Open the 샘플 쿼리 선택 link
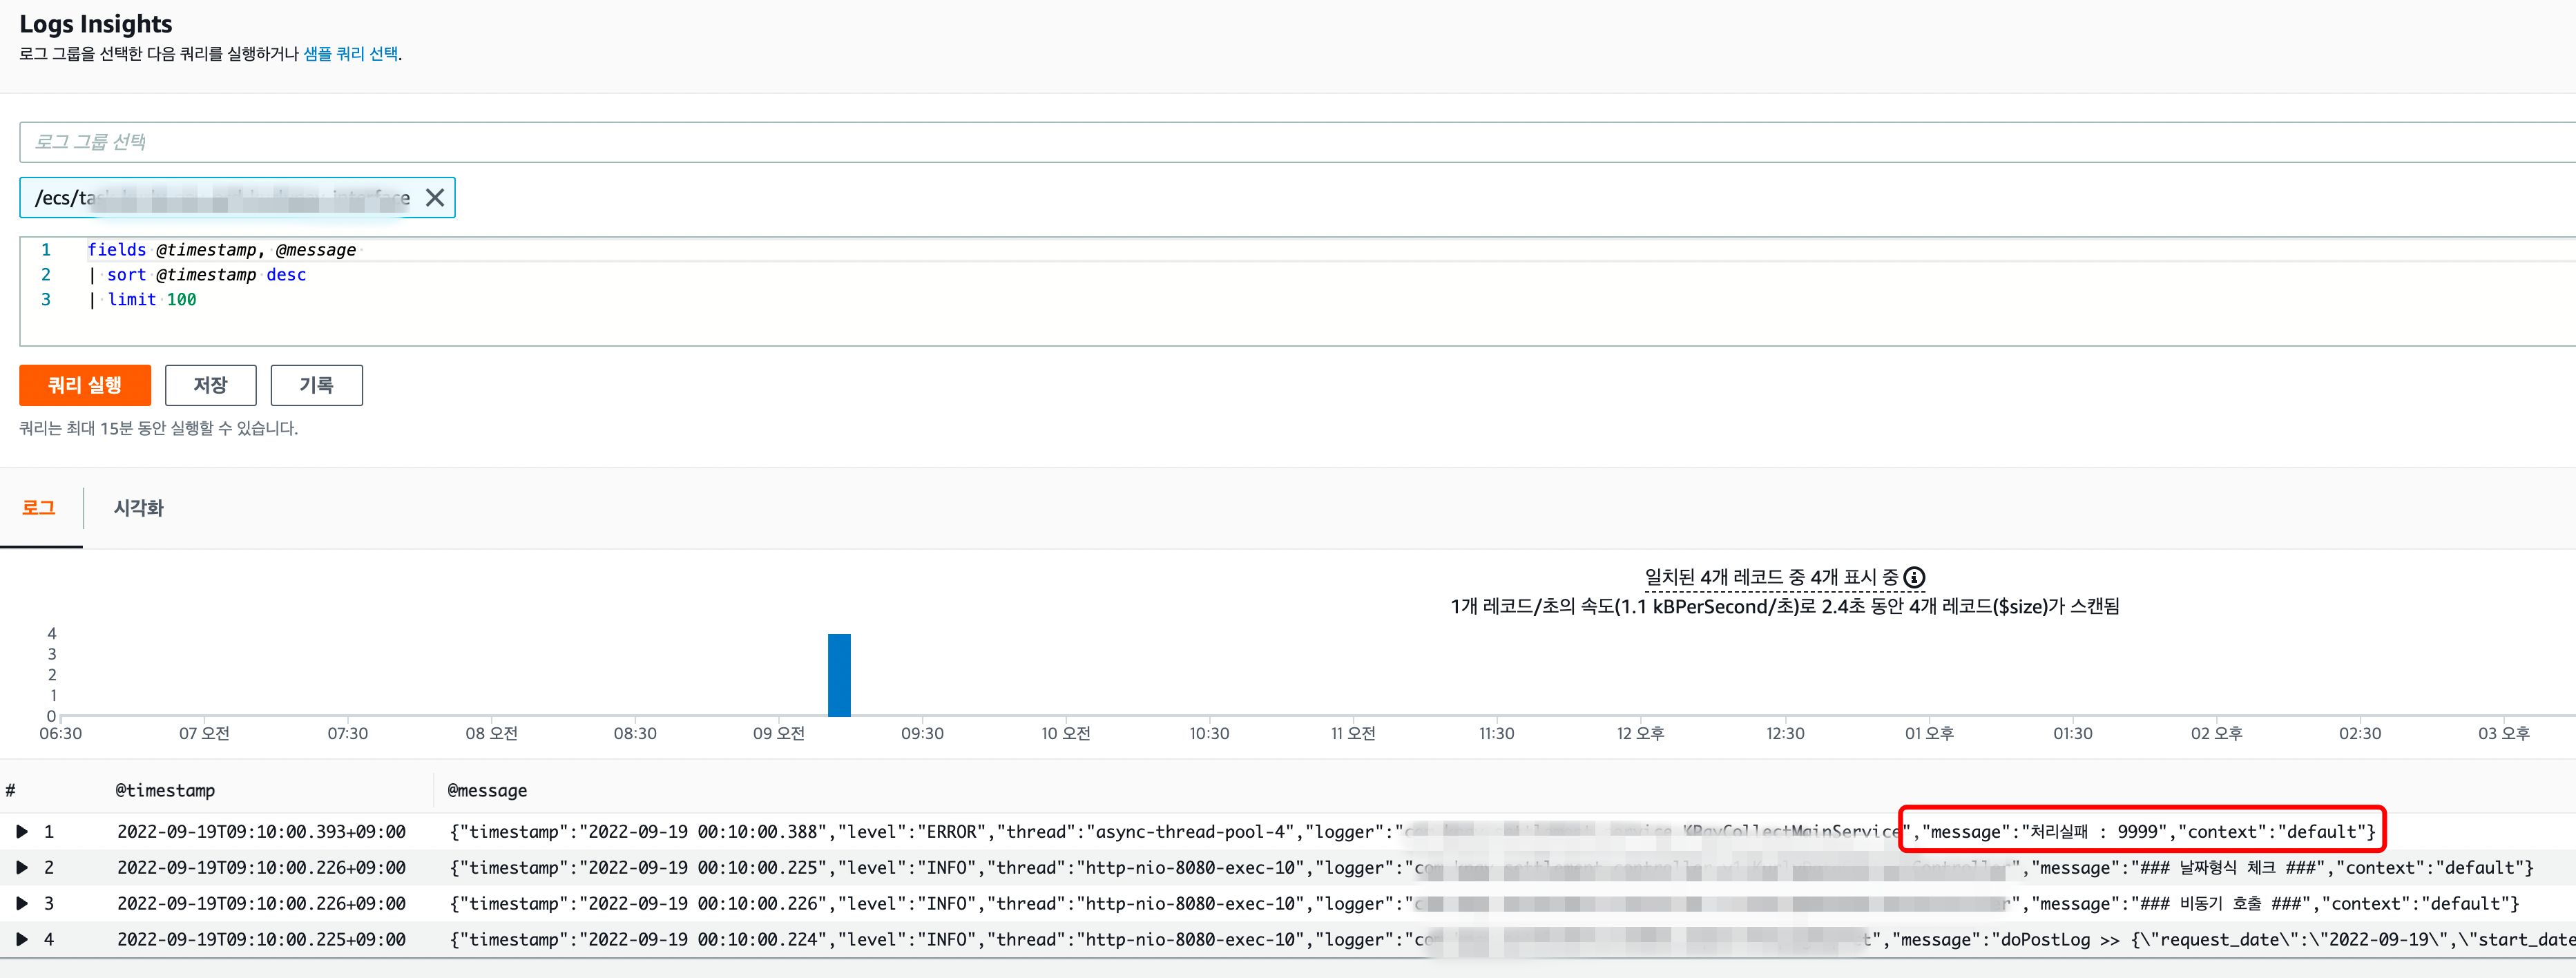This screenshot has width=2576, height=978. pos(350,54)
